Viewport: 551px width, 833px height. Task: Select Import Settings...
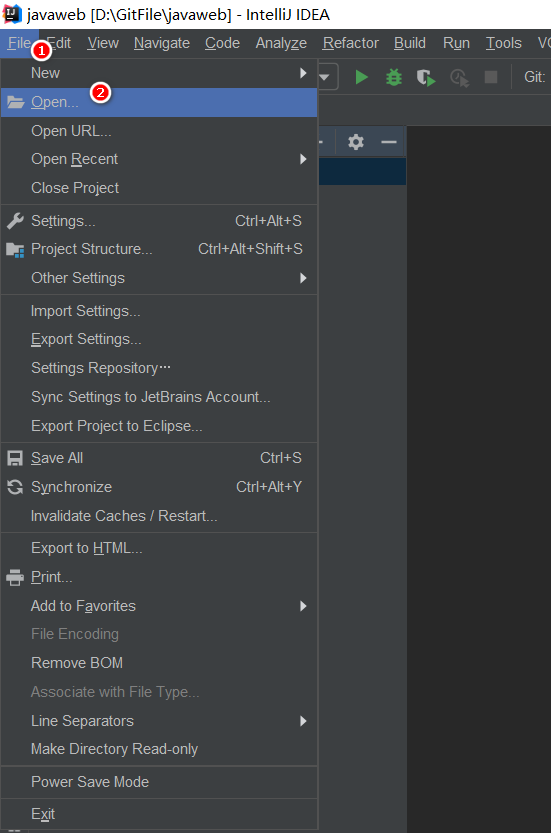(x=159, y=311)
